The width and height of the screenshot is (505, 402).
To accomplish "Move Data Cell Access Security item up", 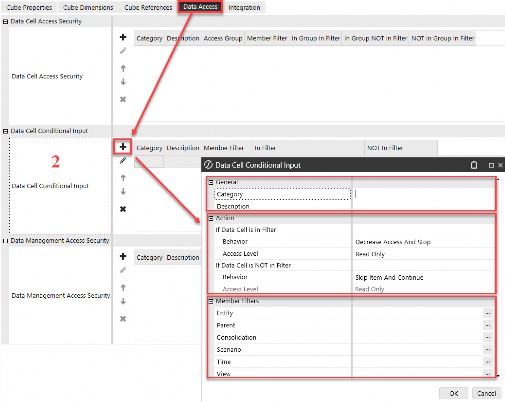I will tap(123, 68).
